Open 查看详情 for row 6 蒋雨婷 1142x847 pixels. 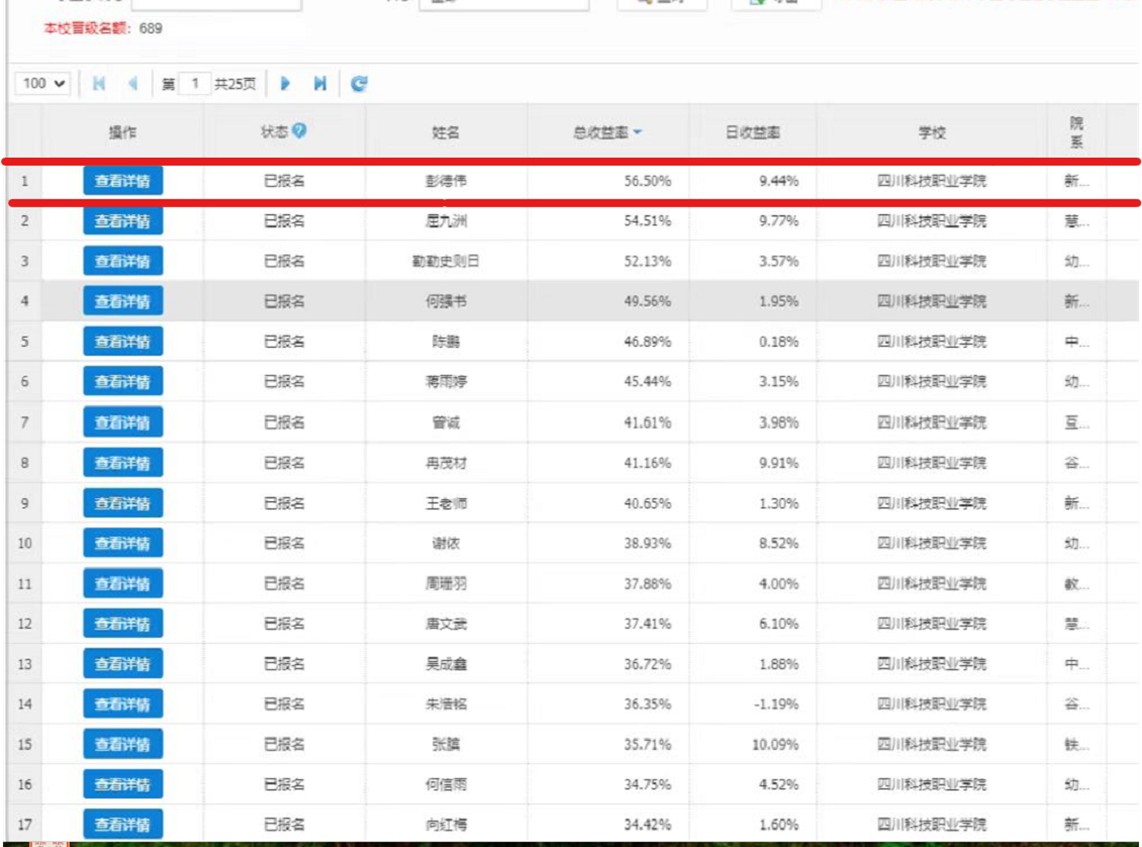point(123,382)
